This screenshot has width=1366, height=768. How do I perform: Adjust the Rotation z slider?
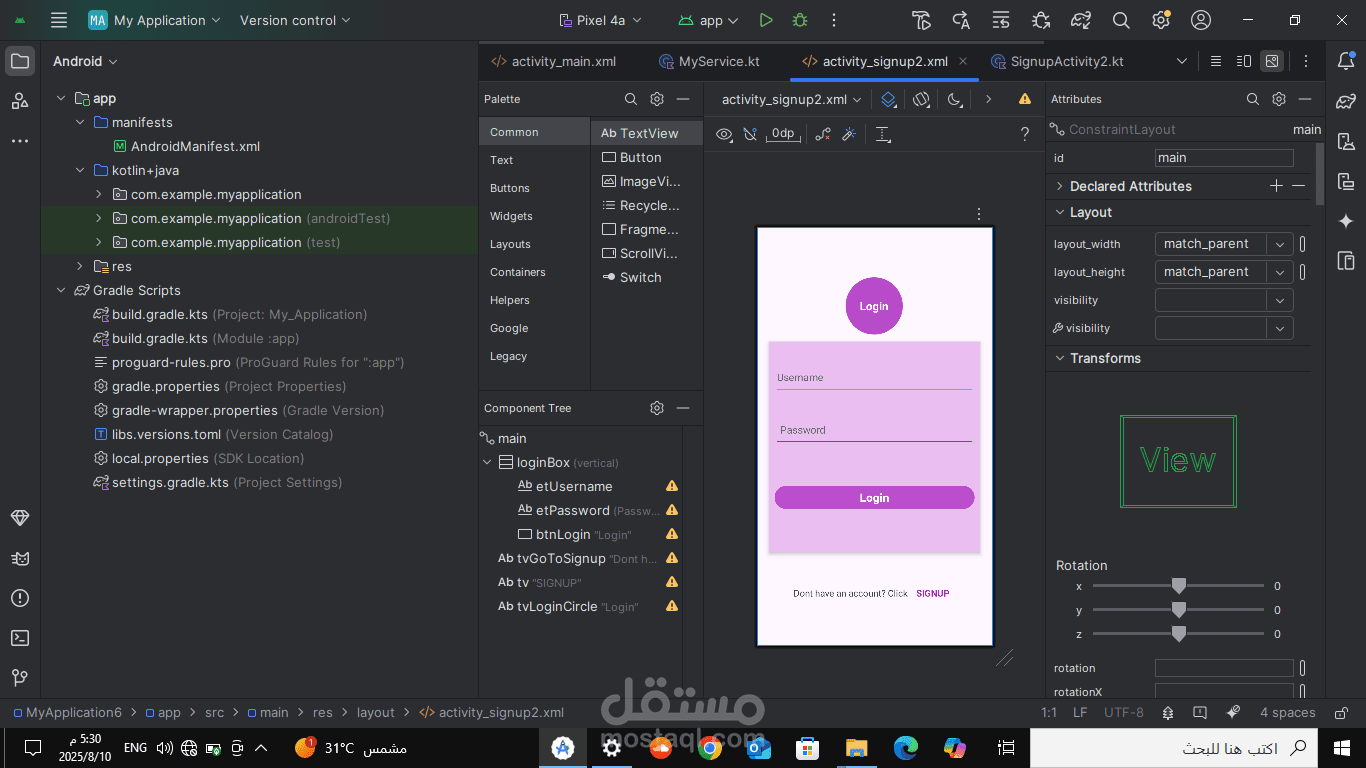click(x=1179, y=634)
